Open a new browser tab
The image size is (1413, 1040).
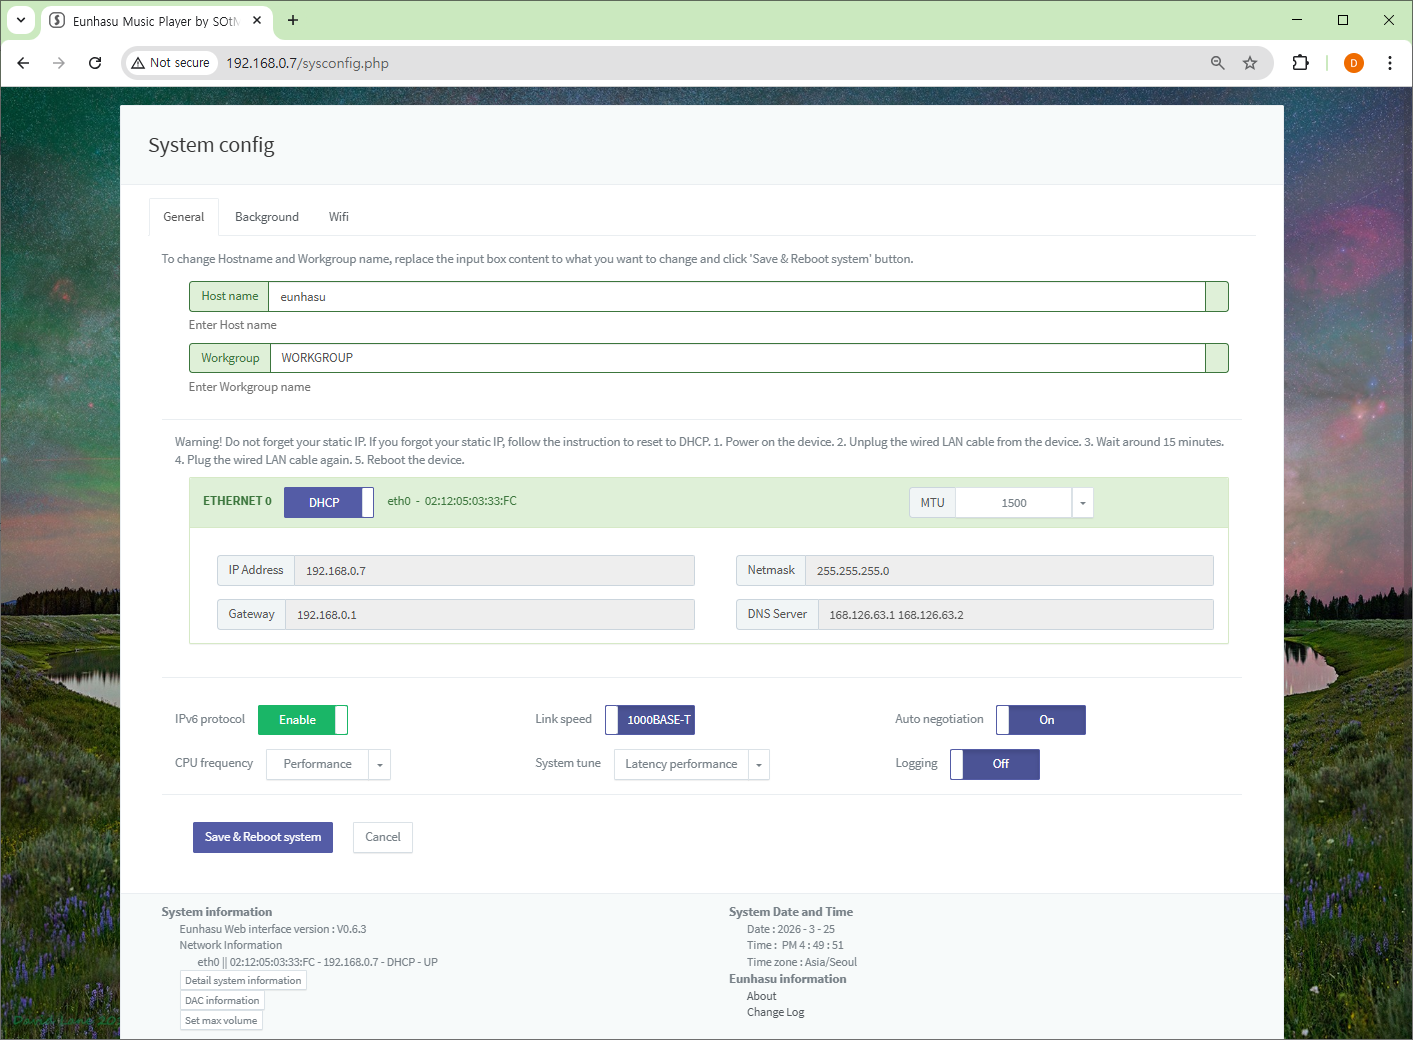[x=293, y=20]
